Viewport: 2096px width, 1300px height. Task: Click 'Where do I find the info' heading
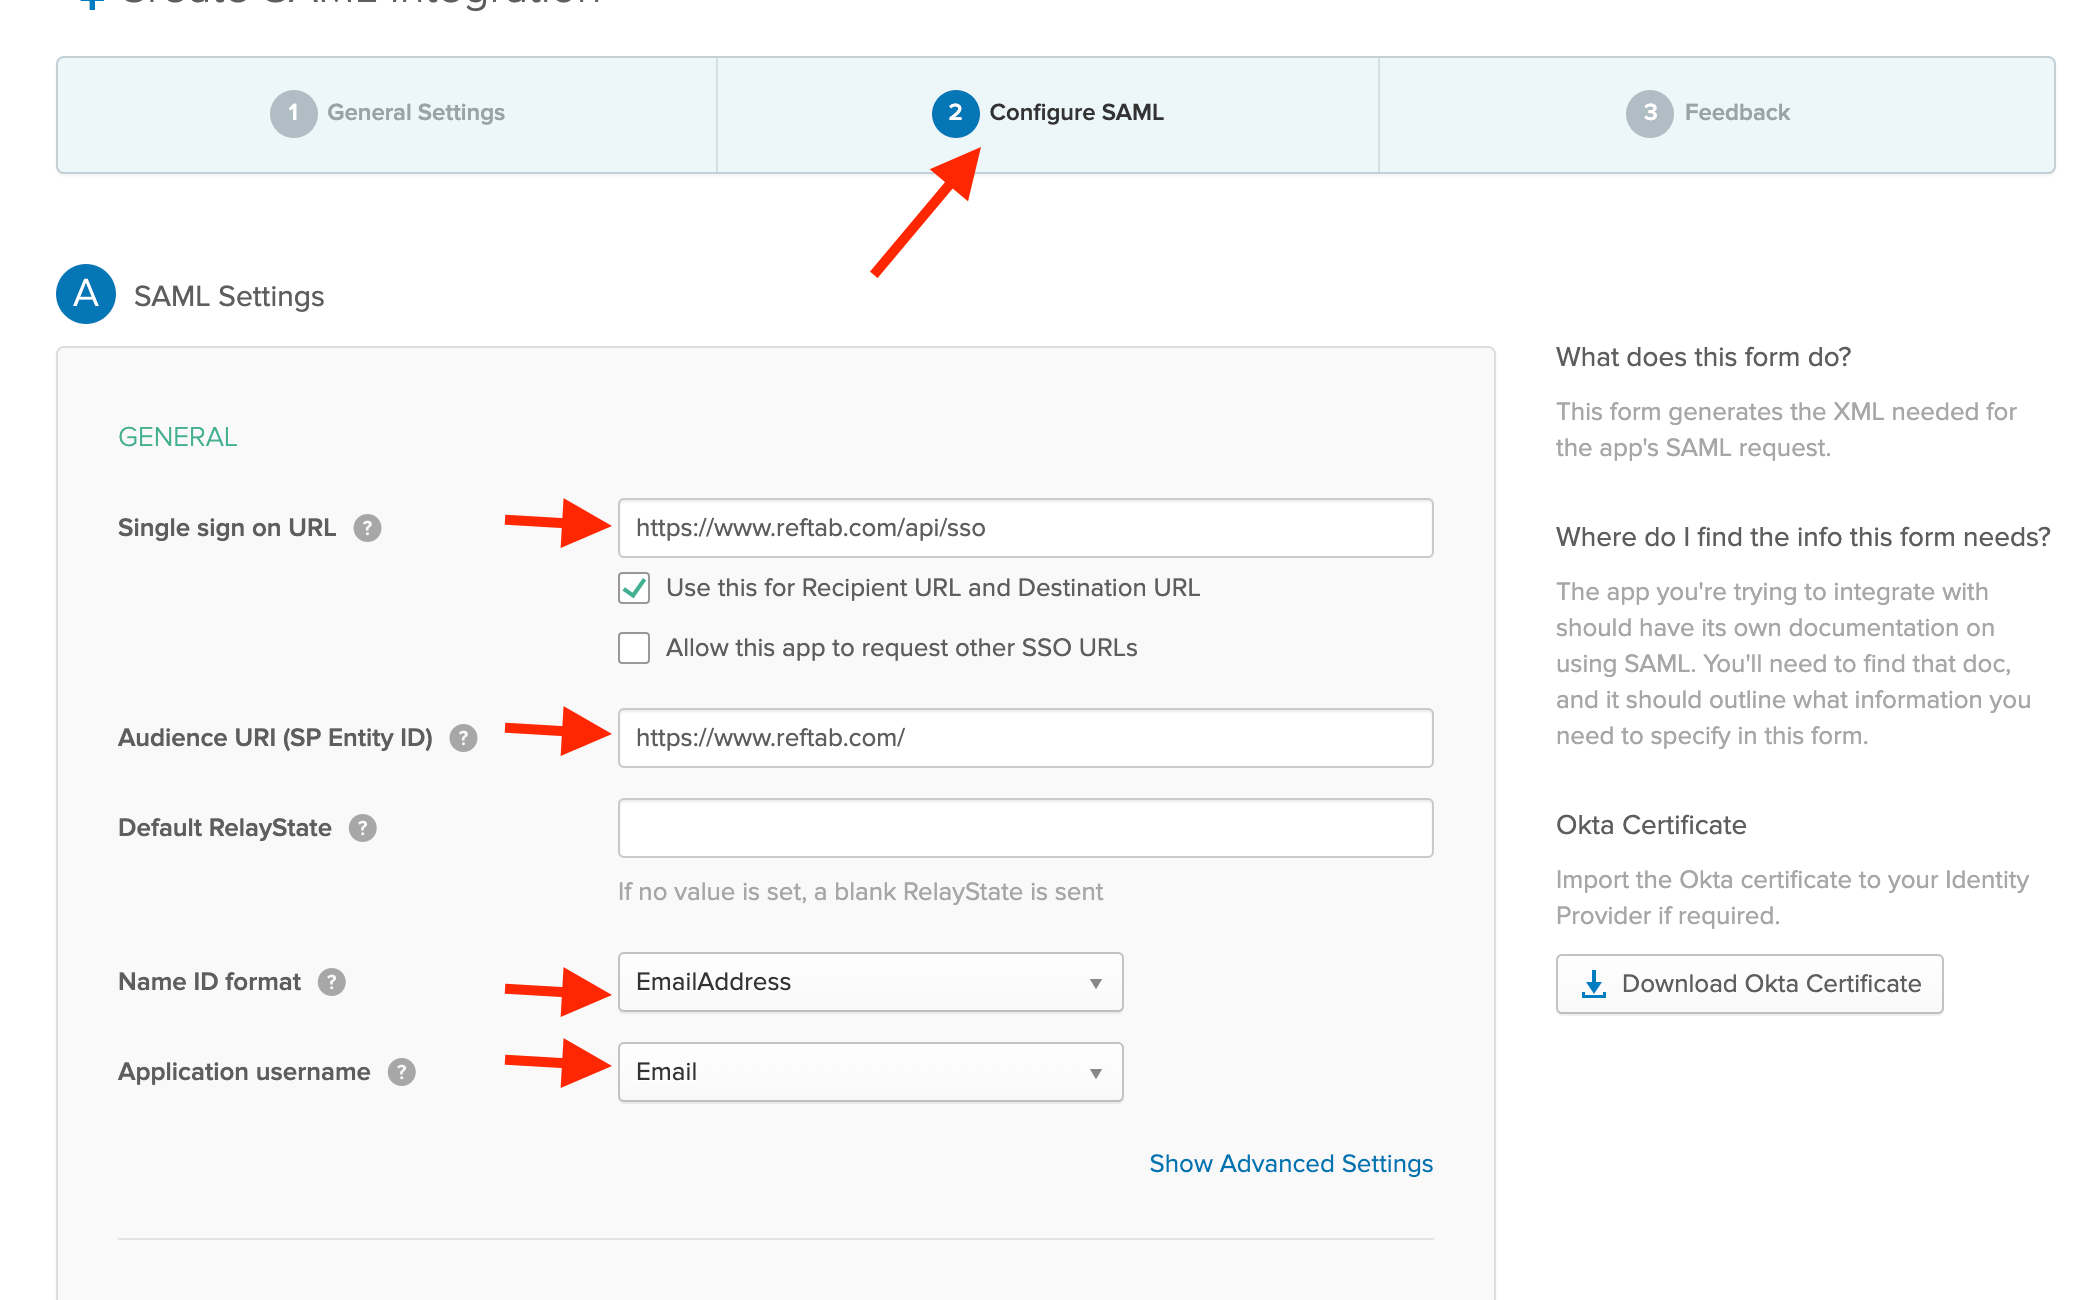pyautogui.click(x=1803, y=537)
